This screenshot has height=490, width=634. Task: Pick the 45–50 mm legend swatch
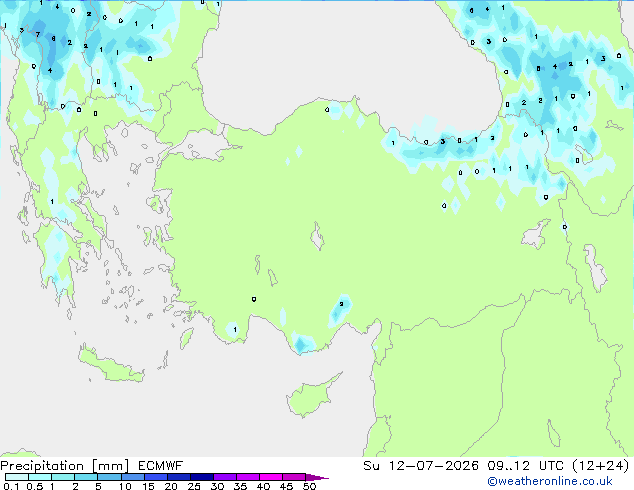point(294,477)
